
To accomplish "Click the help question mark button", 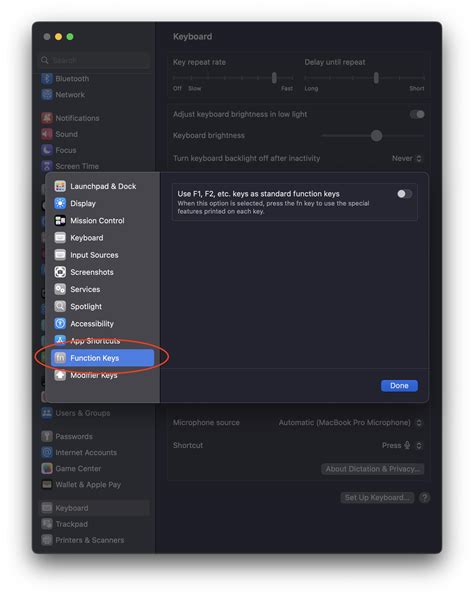I will tap(425, 497).
